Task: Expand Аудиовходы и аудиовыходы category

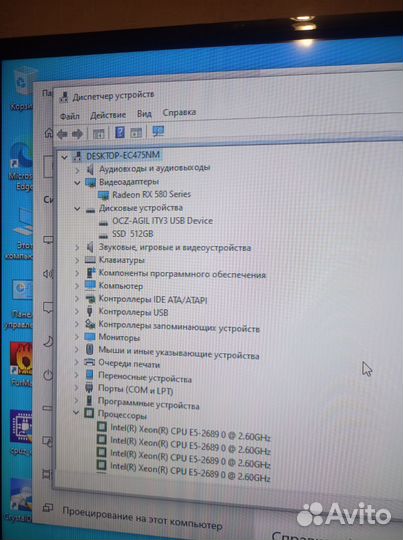Action: coord(77,170)
